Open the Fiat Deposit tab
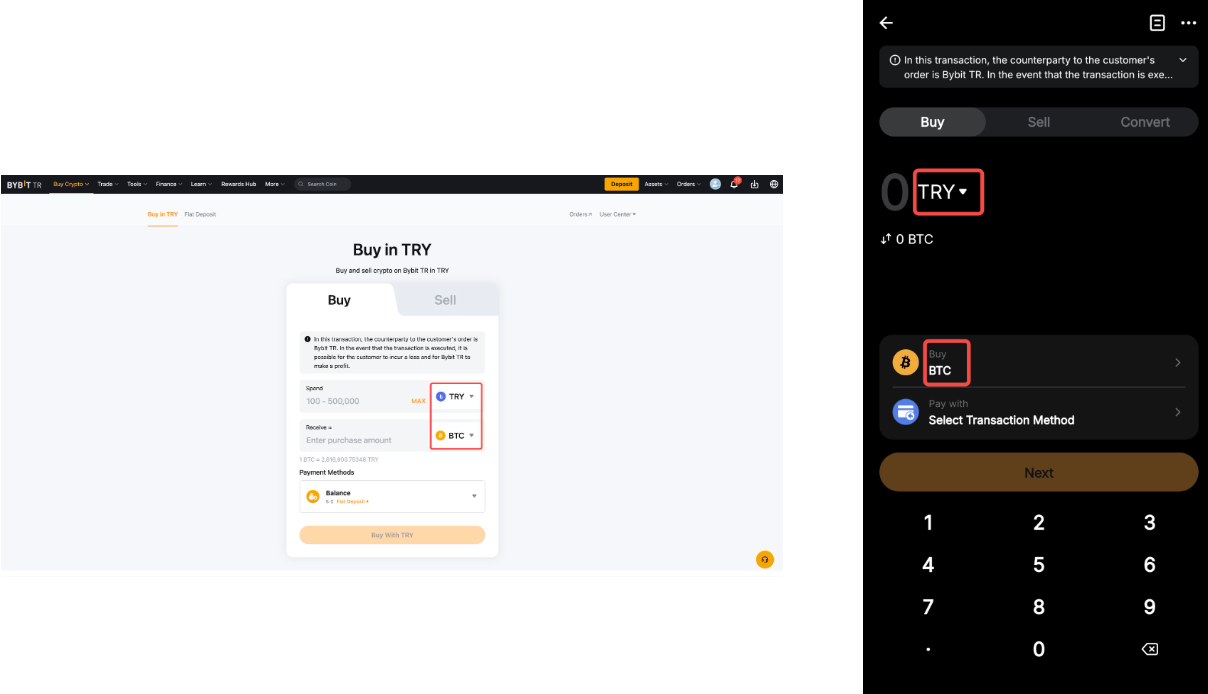The image size is (1208, 694). (200, 214)
